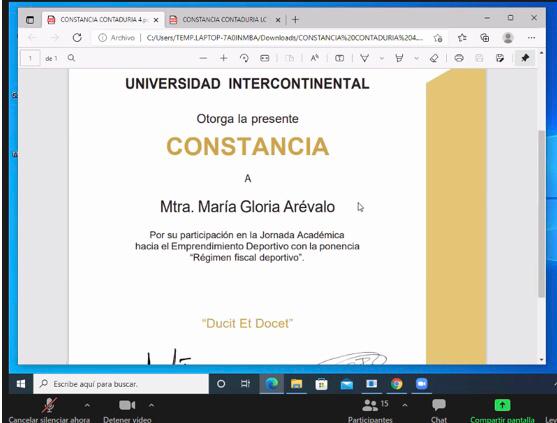
Task: Click the CONSTANCIA heading text
Action: [248, 146]
